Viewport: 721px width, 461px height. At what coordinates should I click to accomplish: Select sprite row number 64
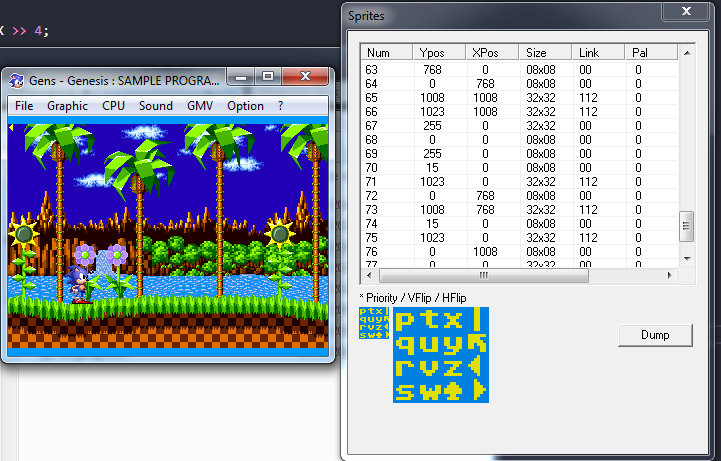(x=520, y=84)
